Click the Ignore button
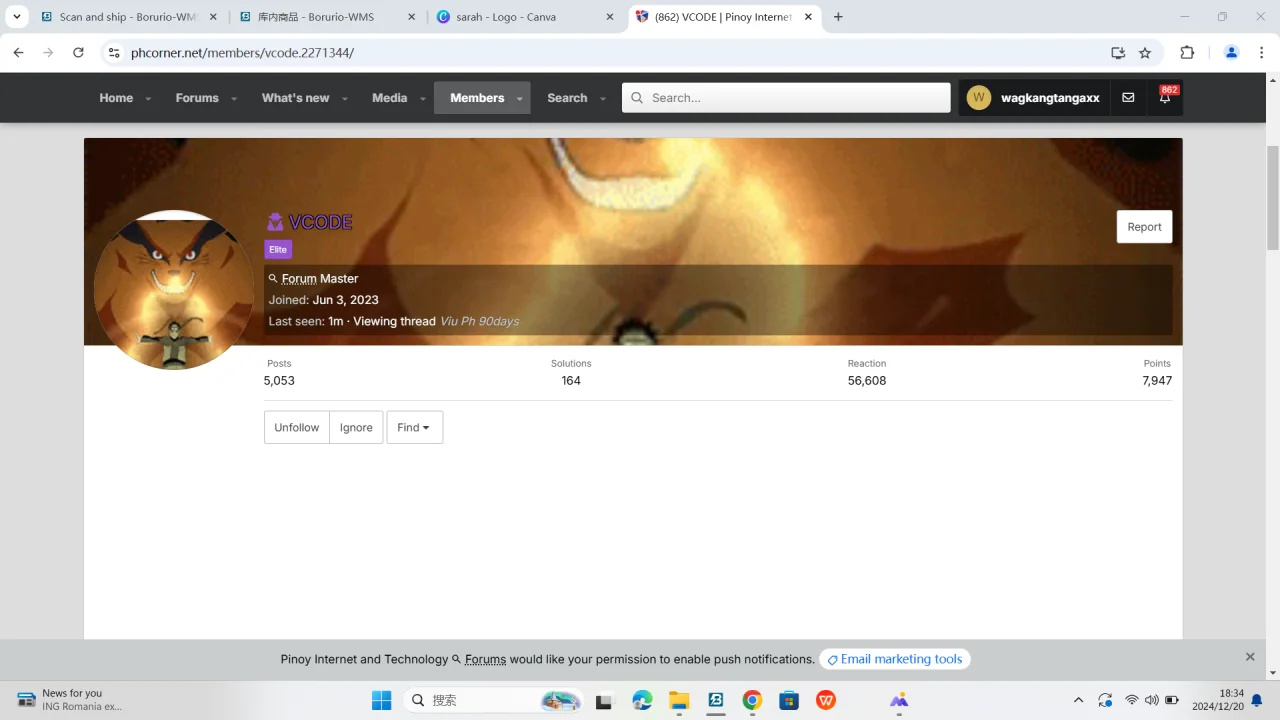The image size is (1280, 720). (x=356, y=427)
